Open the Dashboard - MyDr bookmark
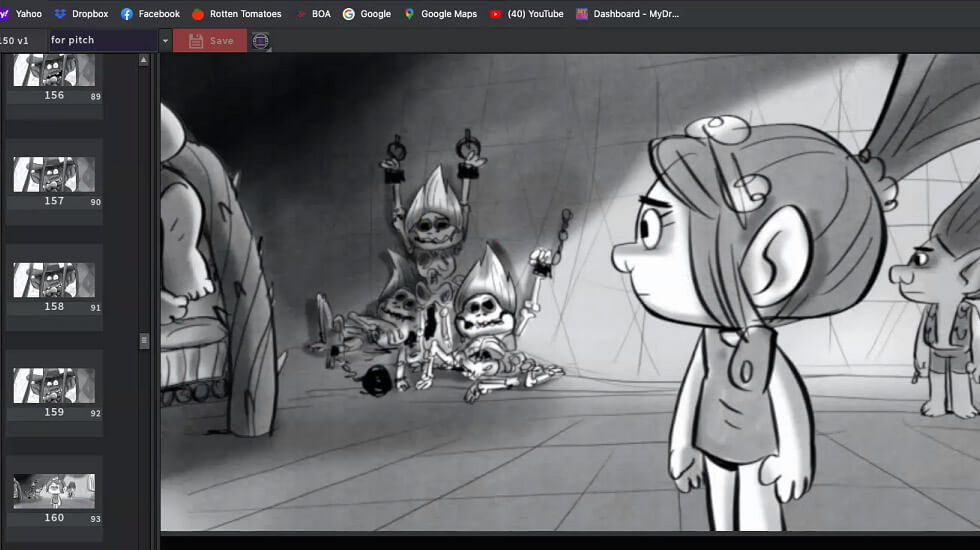Screen dimensions: 980x550 (x=627, y=14)
